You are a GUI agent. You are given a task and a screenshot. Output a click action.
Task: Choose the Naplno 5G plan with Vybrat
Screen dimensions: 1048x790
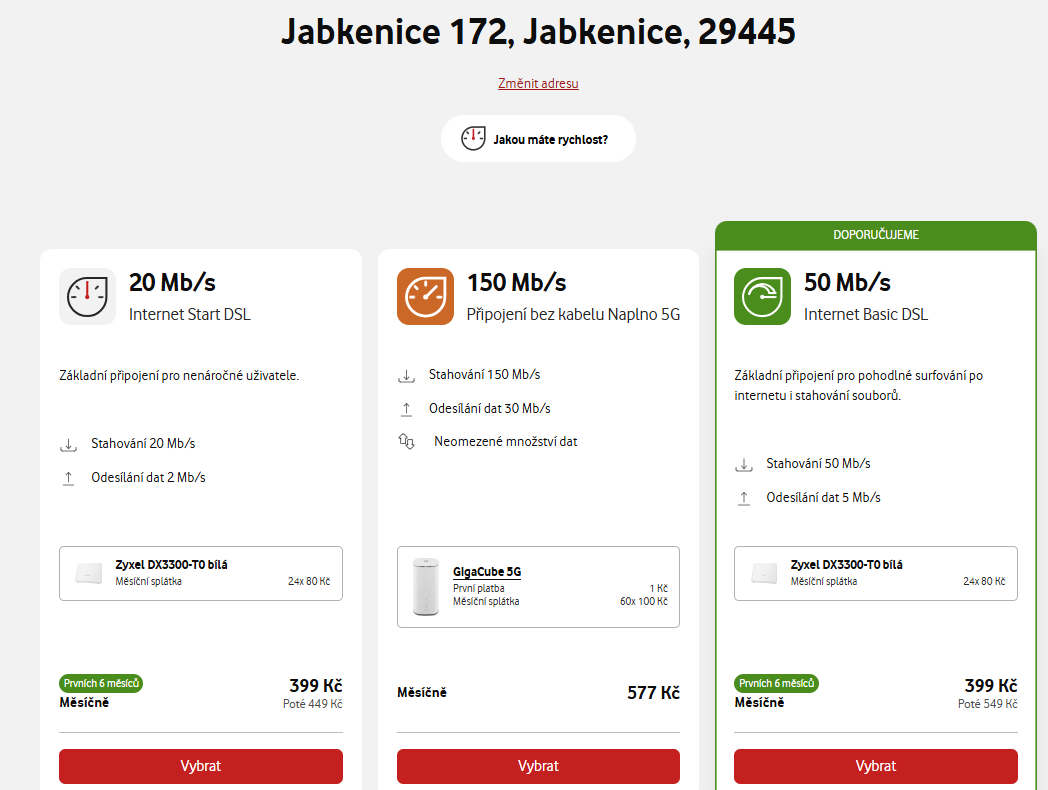(x=538, y=766)
